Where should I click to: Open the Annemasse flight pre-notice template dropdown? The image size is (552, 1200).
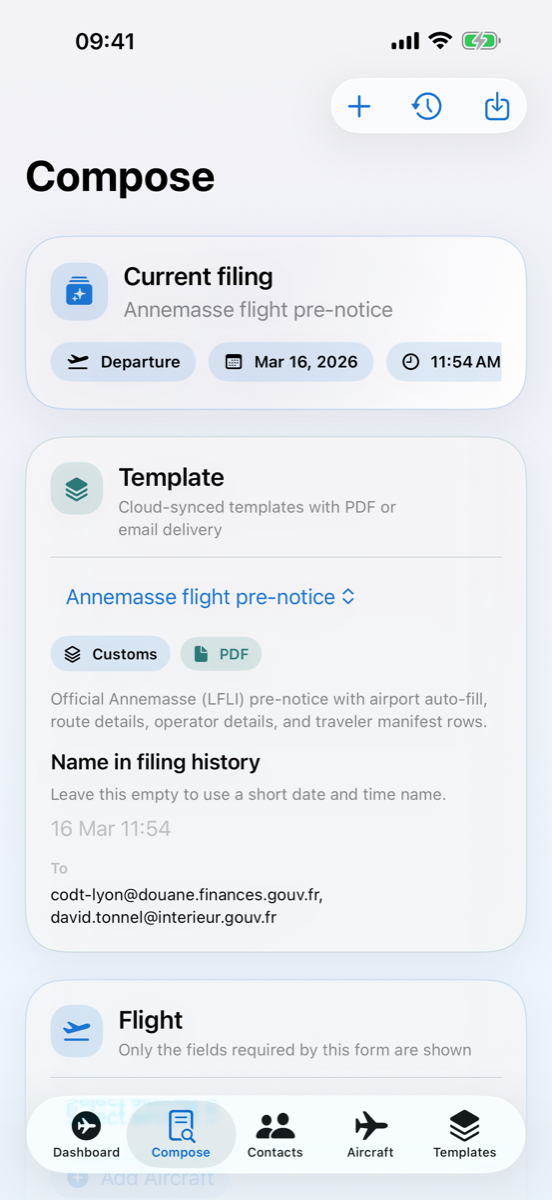(x=210, y=597)
